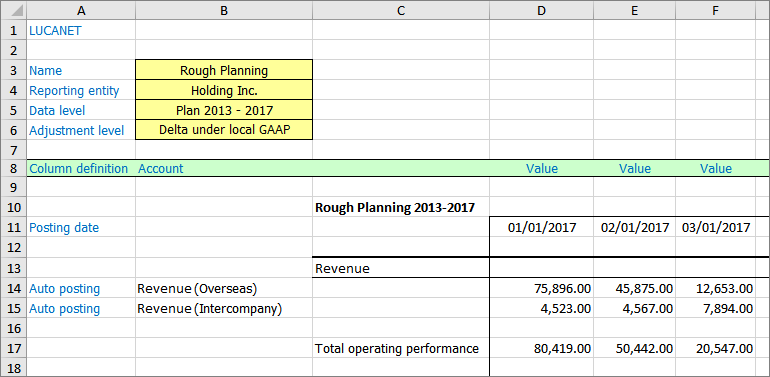Select row 14 header
Screen dimensions: 770x377
tap(13, 289)
